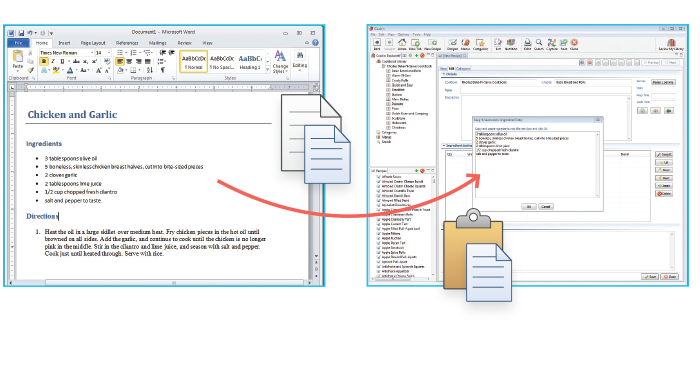This screenshot has width=700, height=383.
Task: Open the File tab in Word
Action: tap(18, 43)
